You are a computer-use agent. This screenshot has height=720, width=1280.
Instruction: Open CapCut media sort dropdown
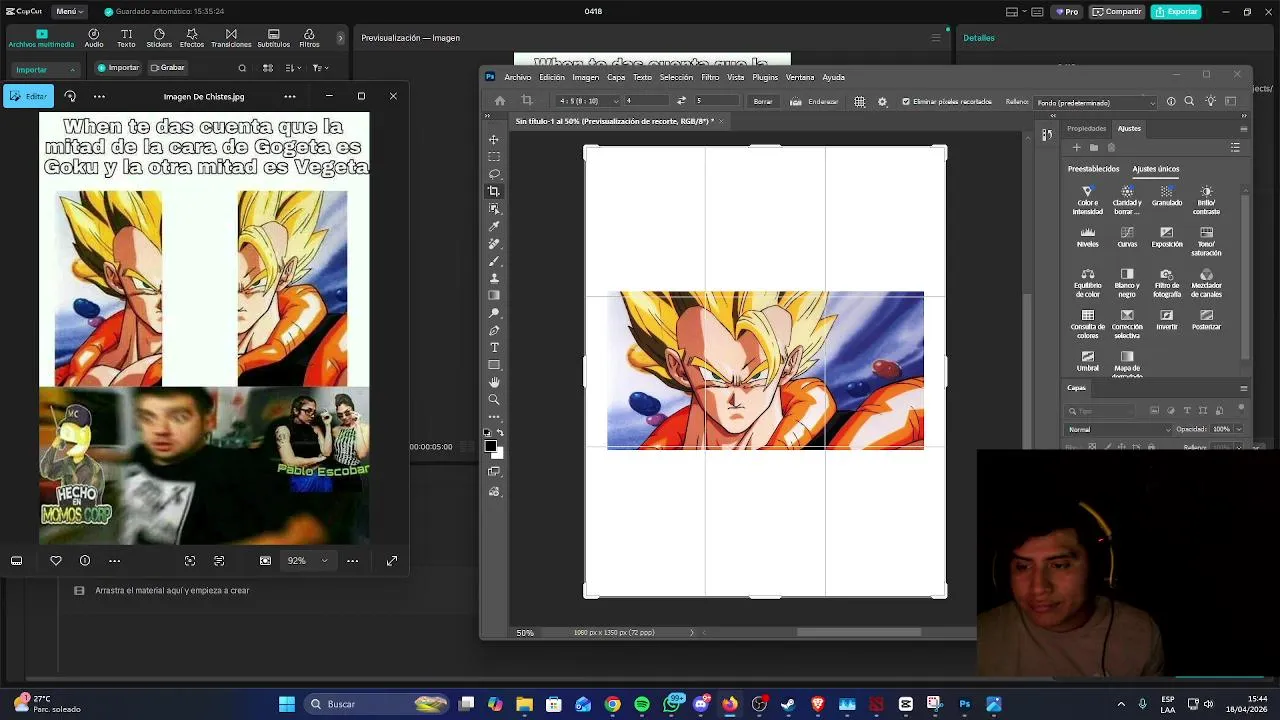pos(293,68)
